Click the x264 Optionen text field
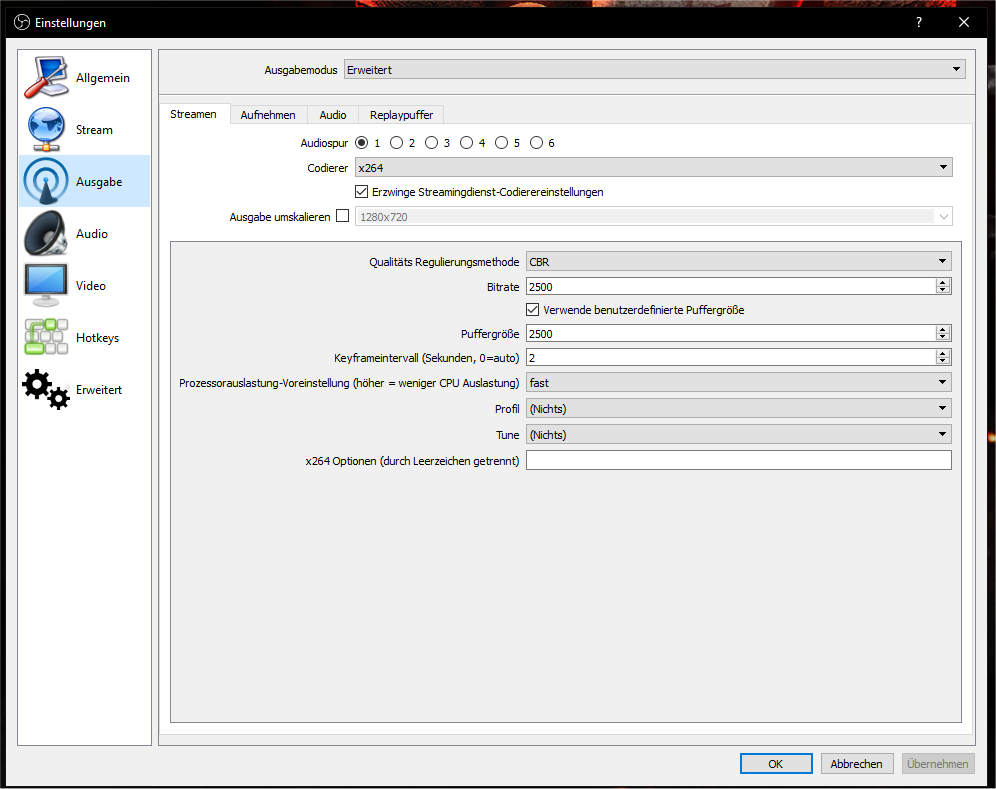996x789 pixels. click(738, 461)
